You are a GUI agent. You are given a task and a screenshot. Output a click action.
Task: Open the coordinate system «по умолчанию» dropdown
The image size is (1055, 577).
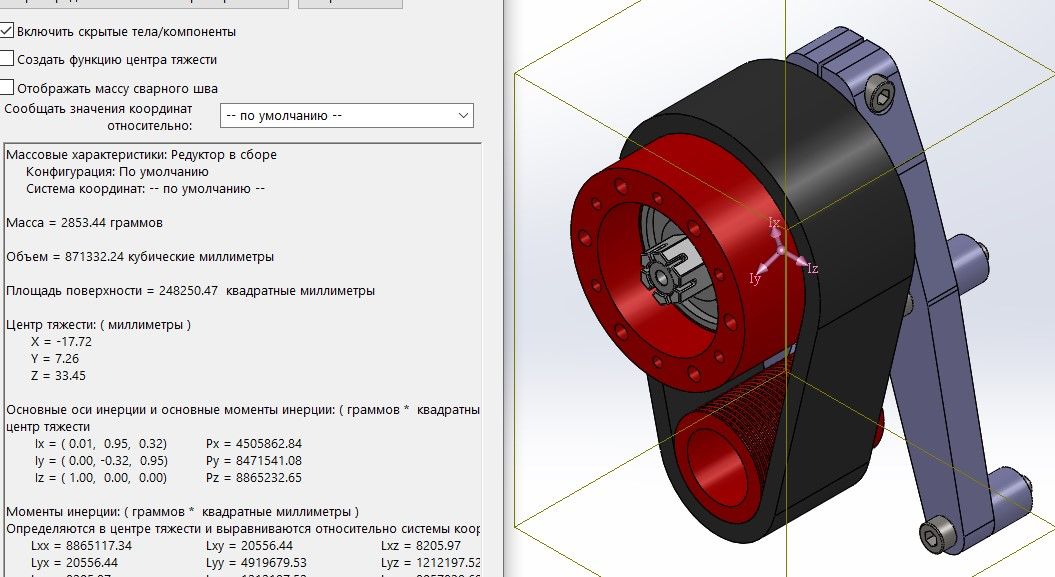pos(346,116)
